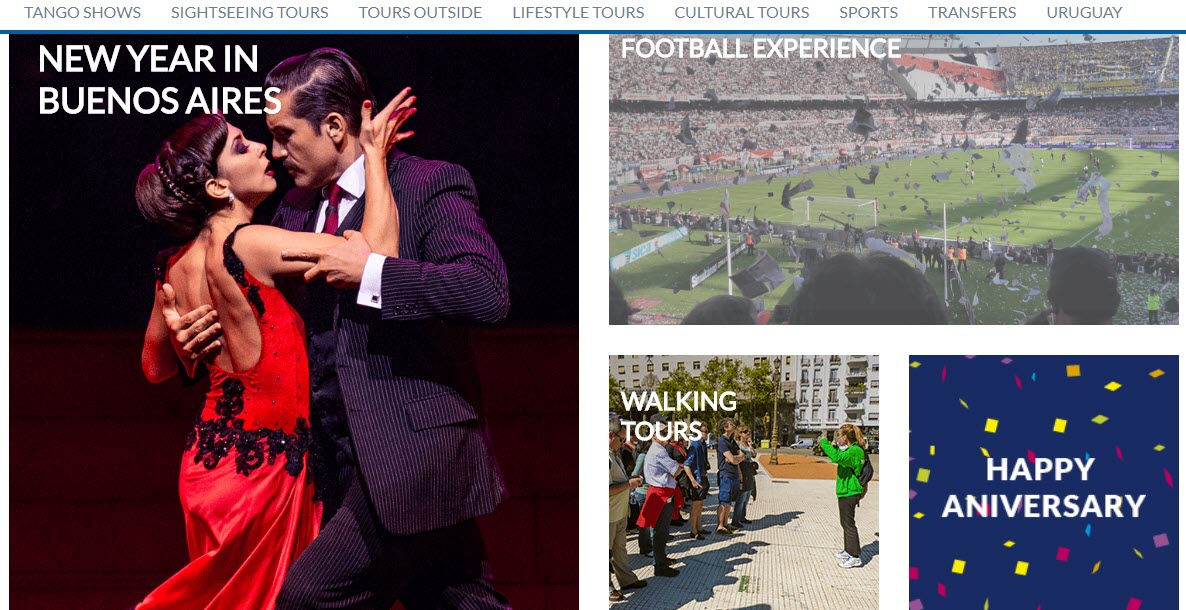Follow the Walking Tours title link
Viewport: 1186px width, 610px height.
pos(678,415)
